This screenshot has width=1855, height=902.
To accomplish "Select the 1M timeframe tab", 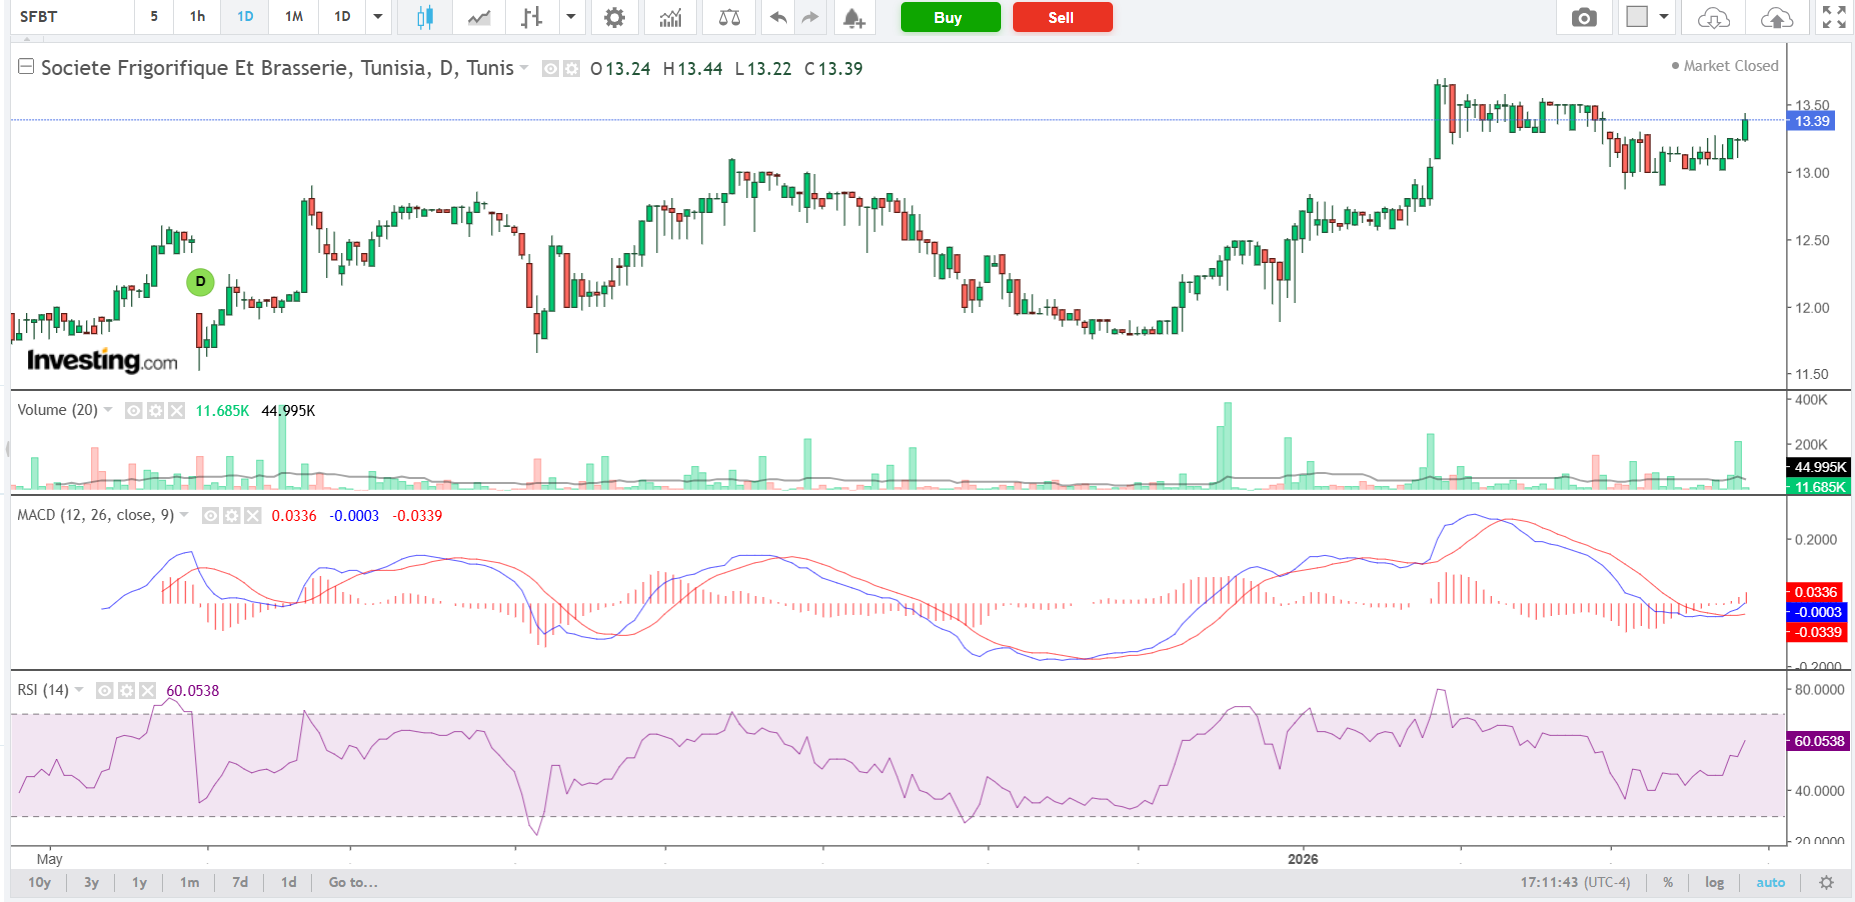I will click(293, 17).
